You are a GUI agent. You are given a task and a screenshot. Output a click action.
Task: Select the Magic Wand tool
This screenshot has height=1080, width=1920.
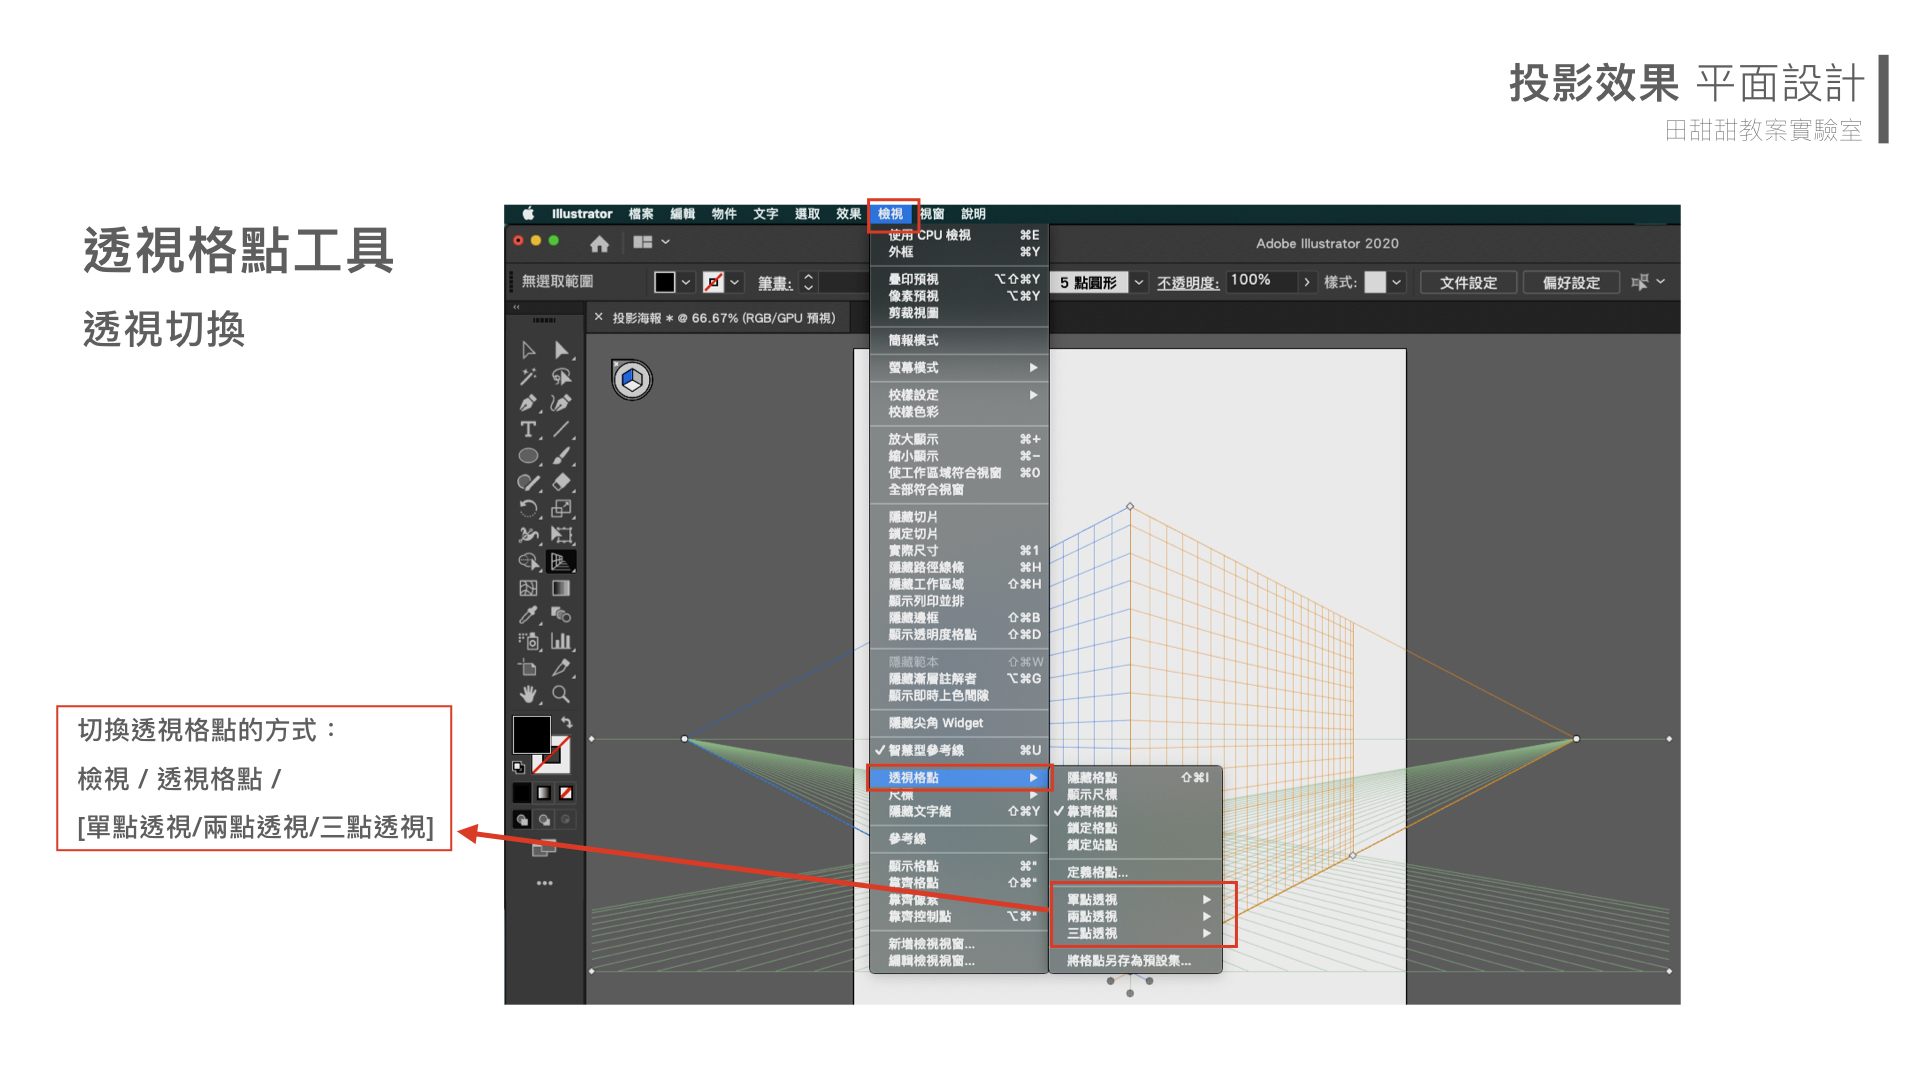click(x=528, y=377)
